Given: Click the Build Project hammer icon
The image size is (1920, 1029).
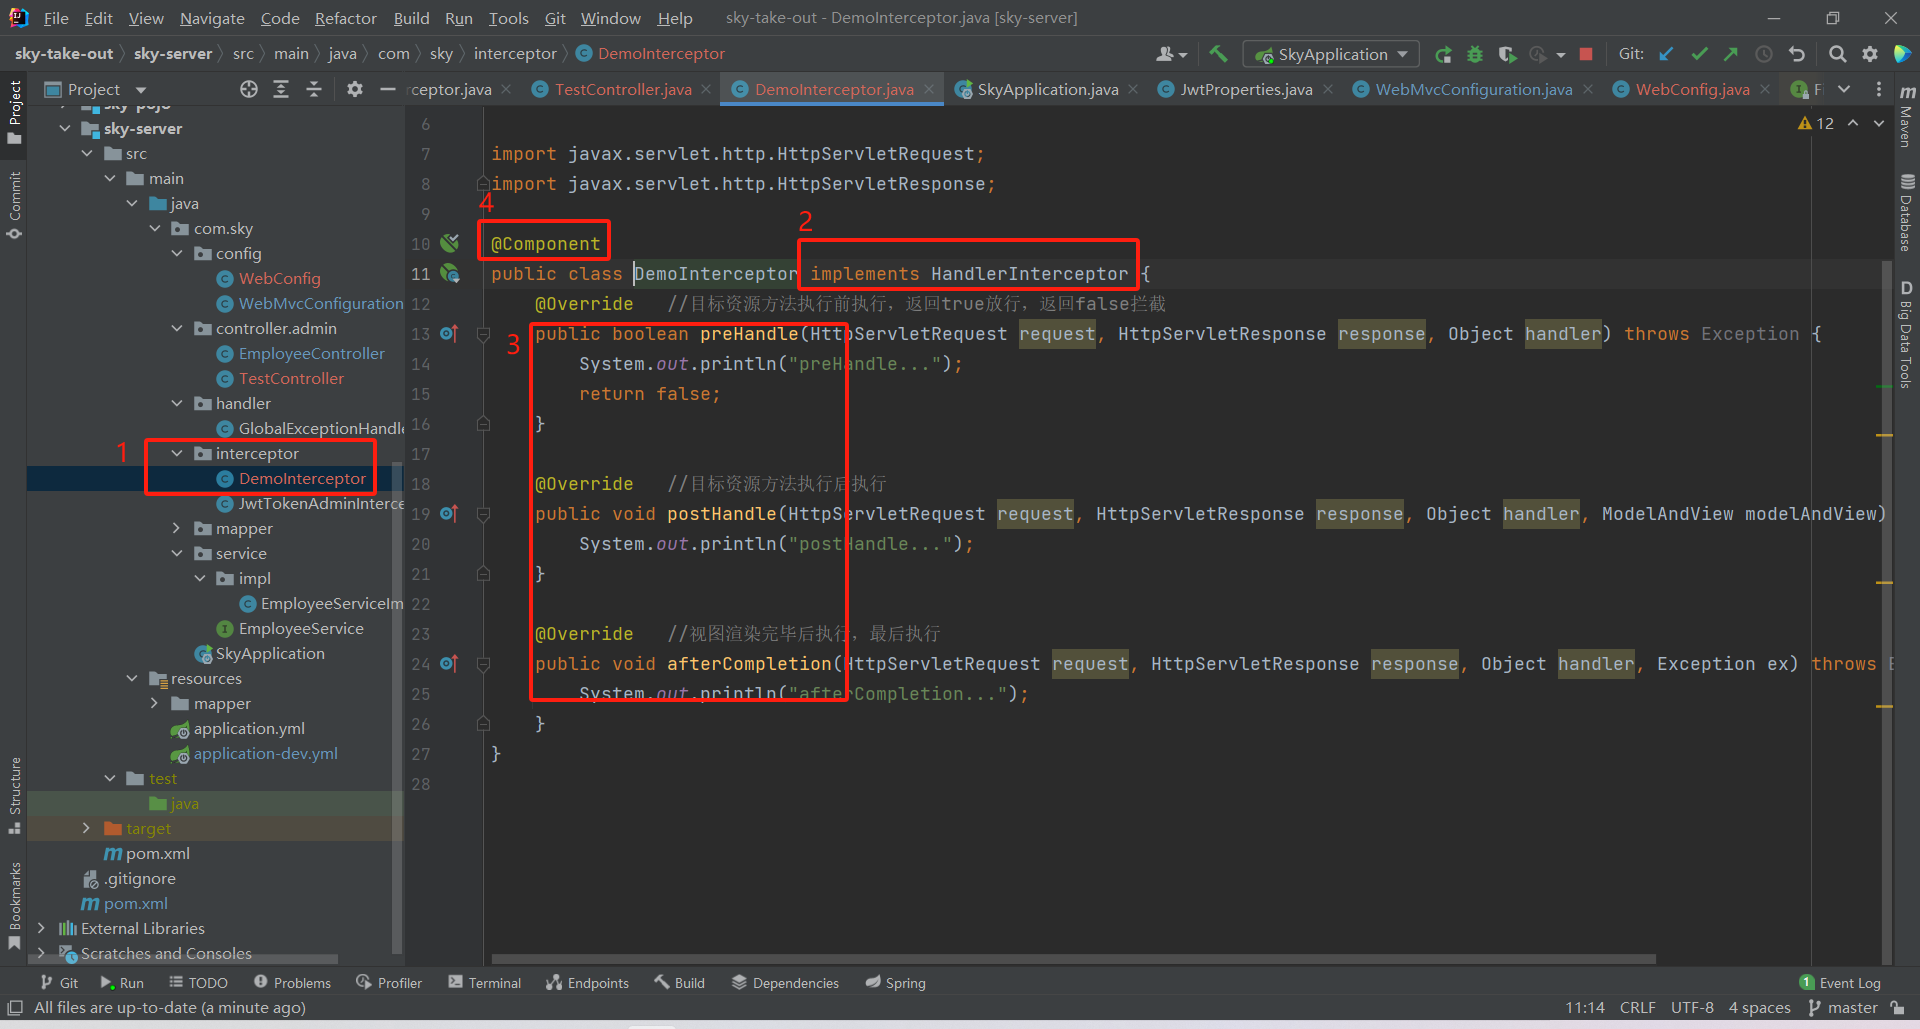Looking at the screenshot, I should [1217, 54].
